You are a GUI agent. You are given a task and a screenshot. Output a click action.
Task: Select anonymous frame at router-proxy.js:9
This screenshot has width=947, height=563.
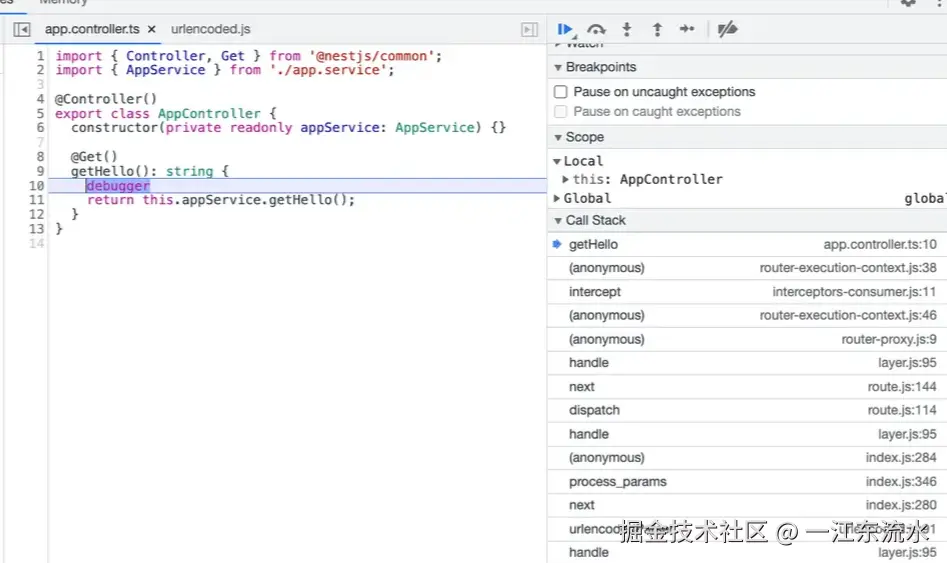747,339
